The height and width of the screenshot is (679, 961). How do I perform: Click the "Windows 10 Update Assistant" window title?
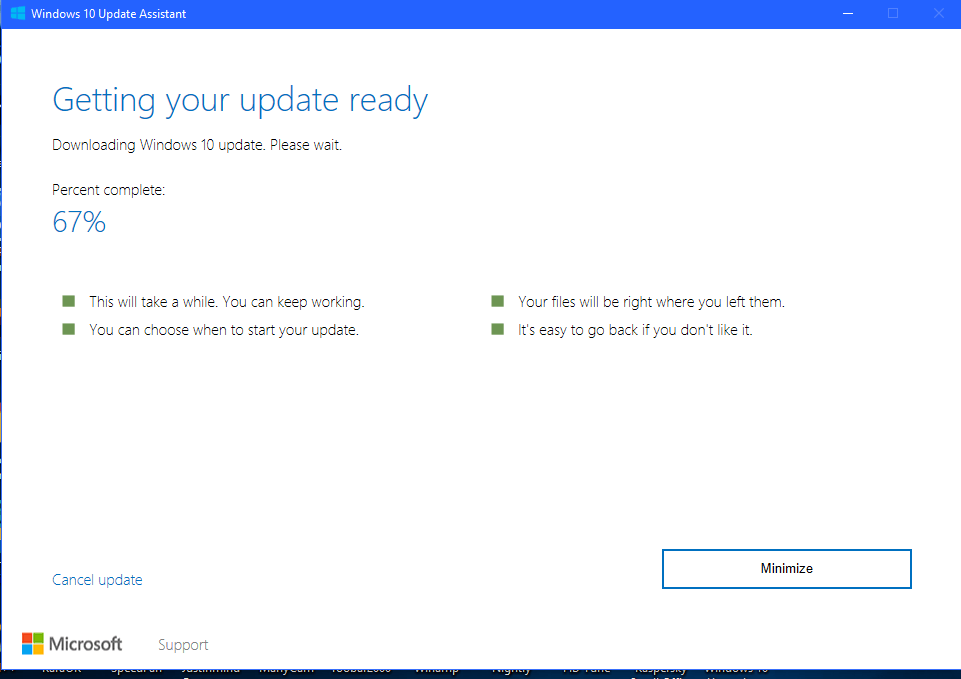[x=108, y=13]
